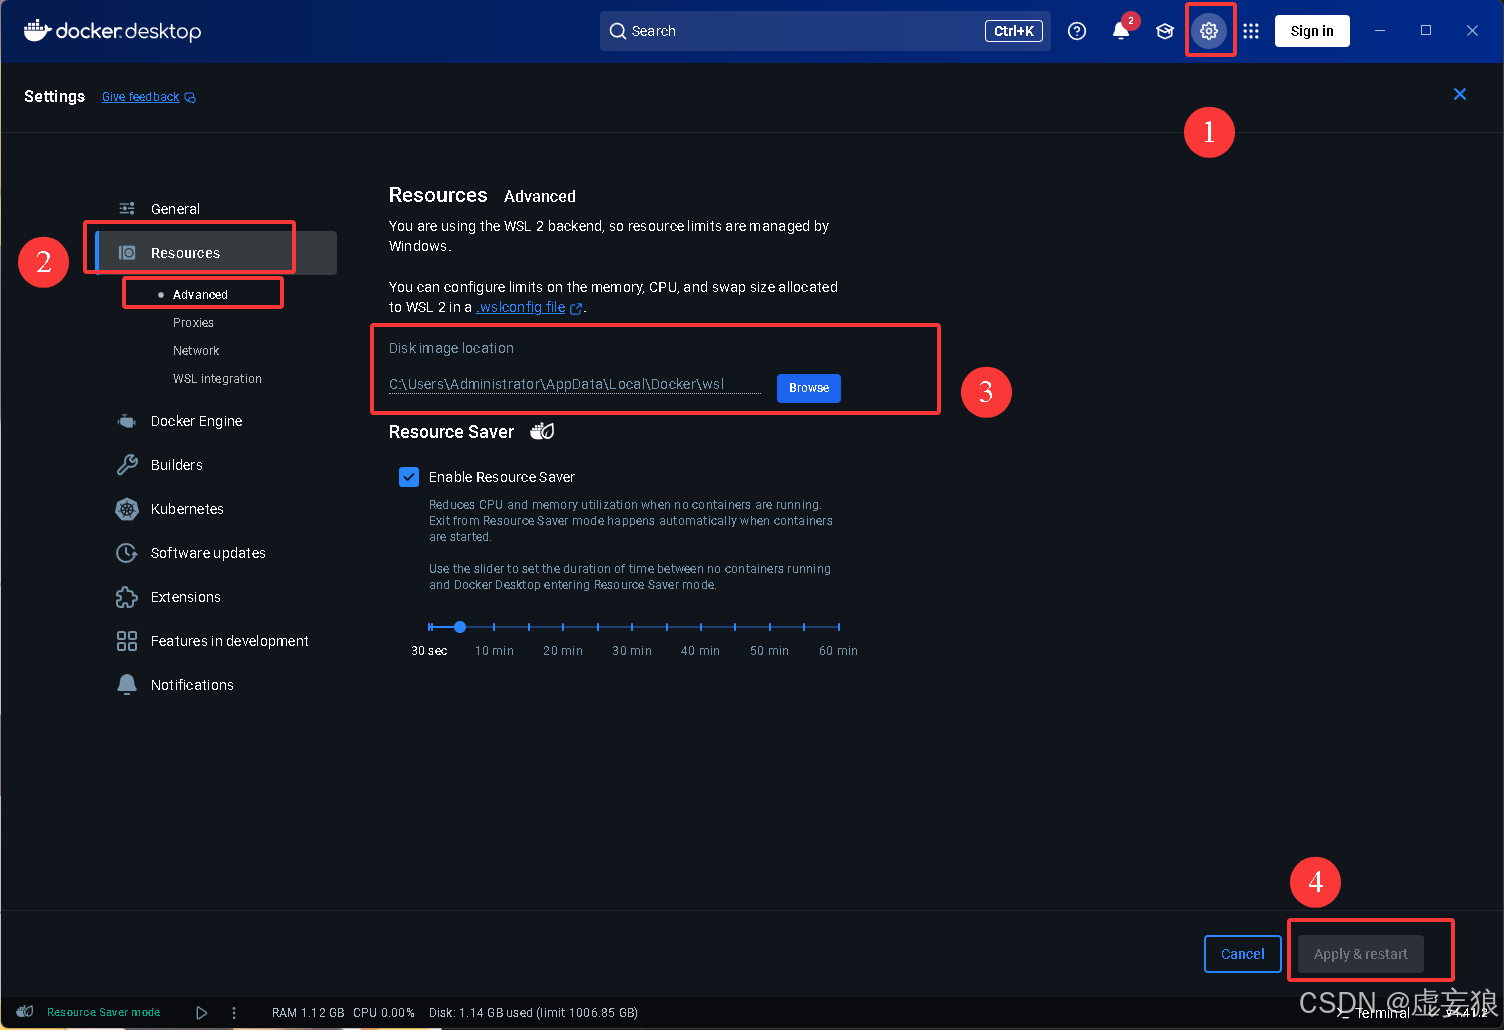Click the Apply & restart button
This screenshot has width=1504, height=1030.
point(1360,954)
